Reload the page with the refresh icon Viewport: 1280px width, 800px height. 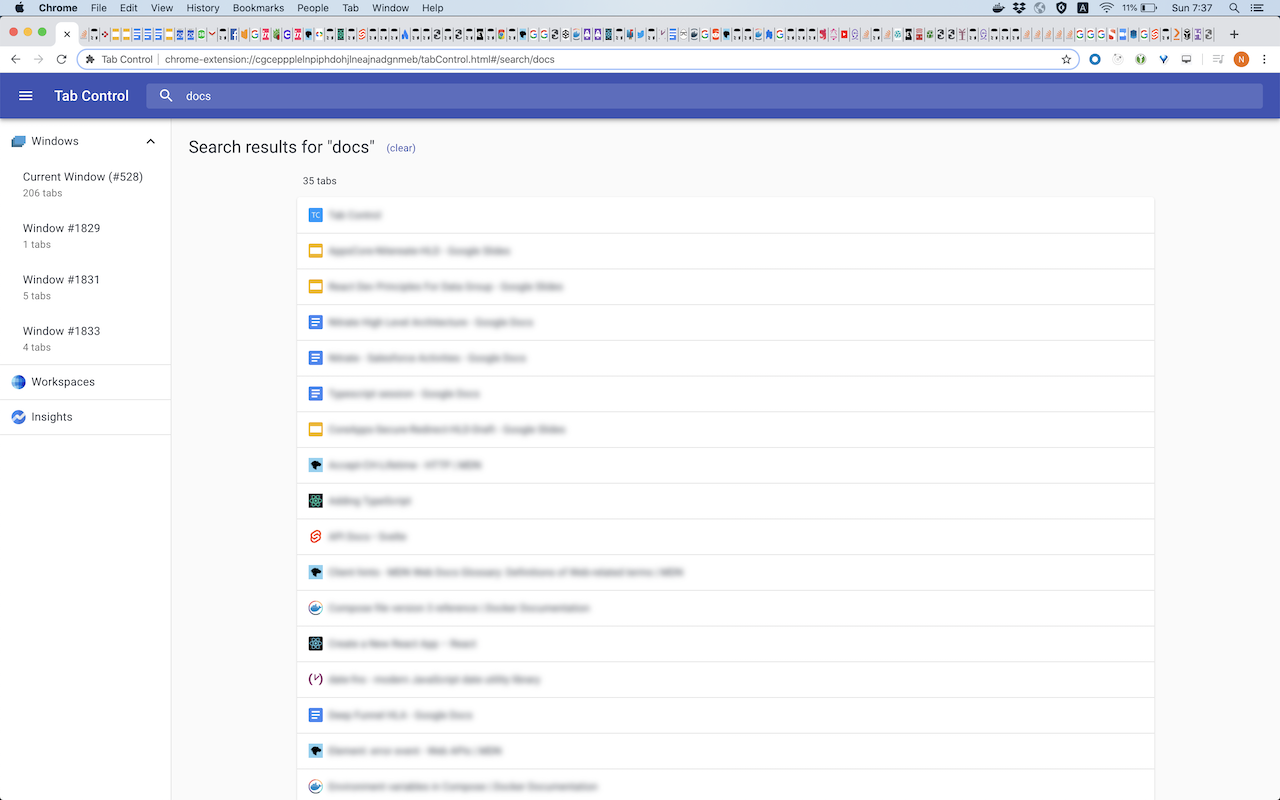pos(61,59)
